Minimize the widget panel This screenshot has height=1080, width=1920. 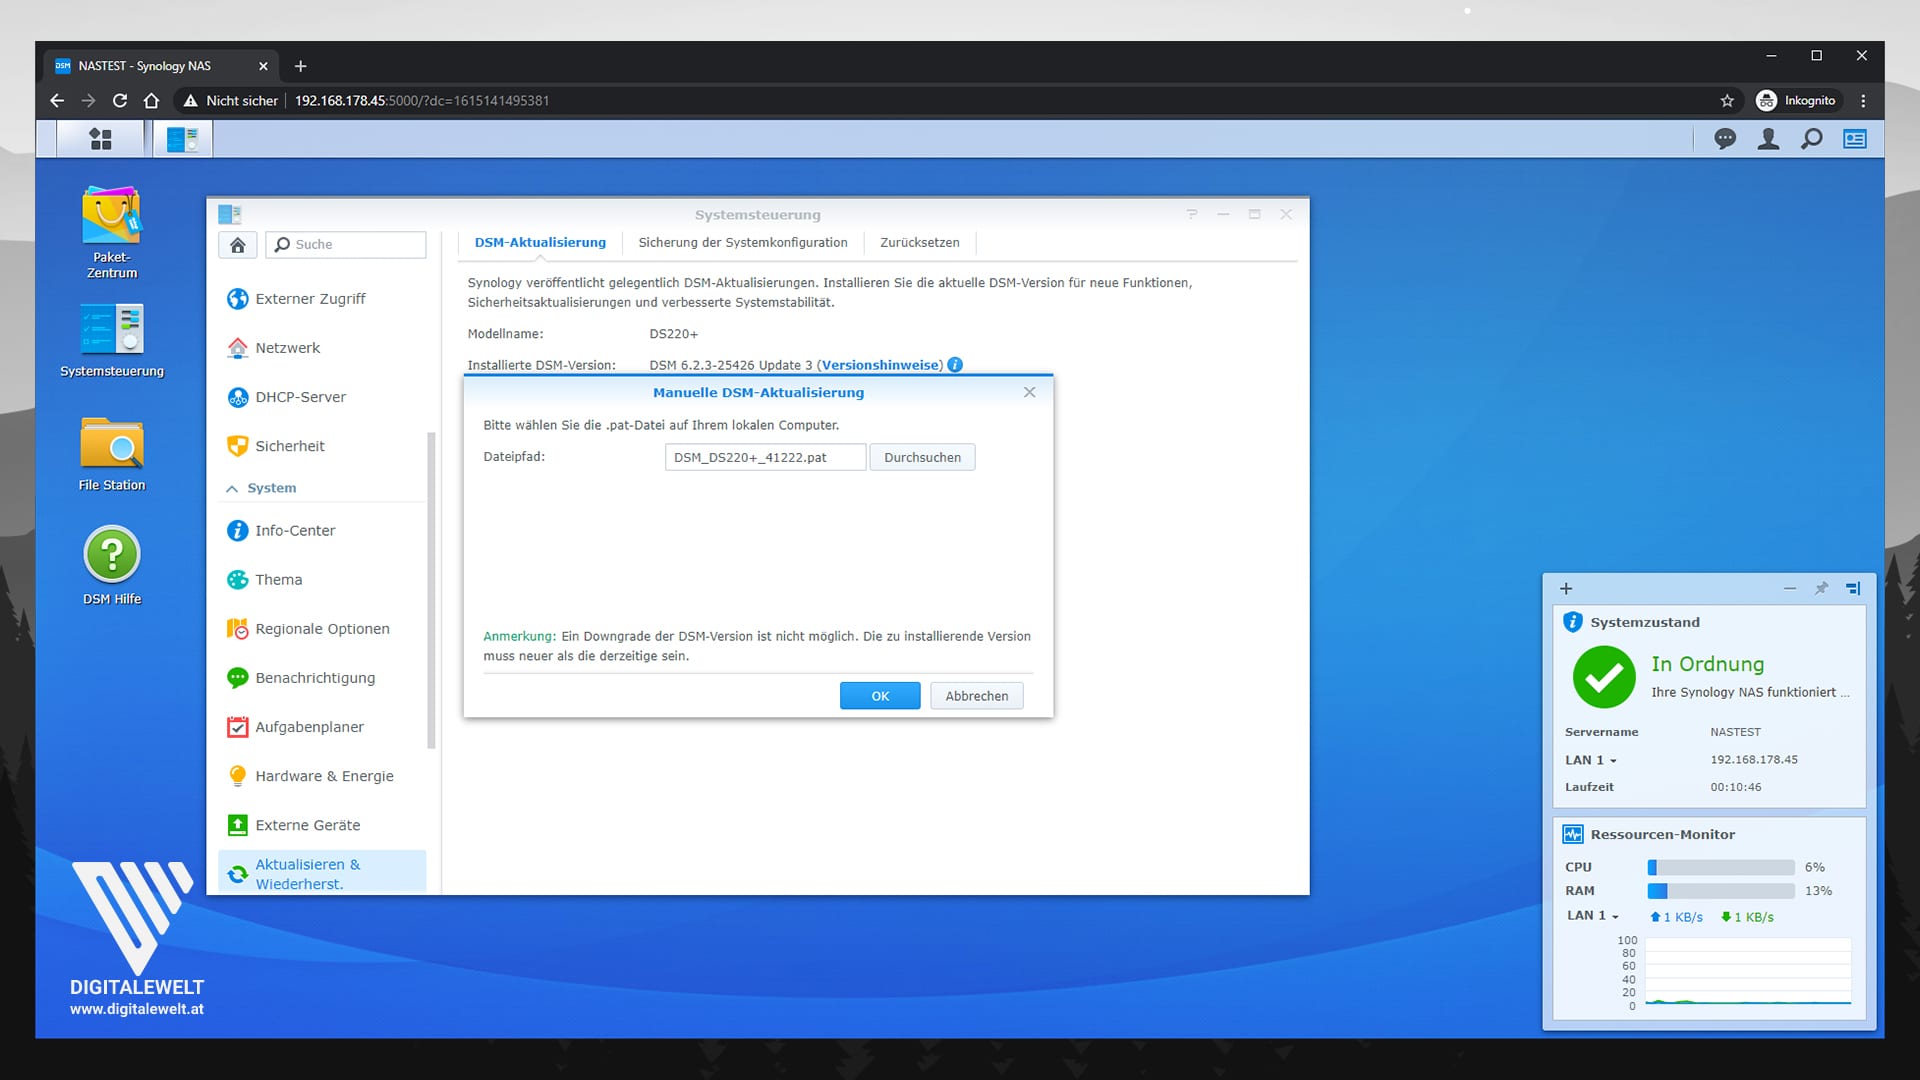1790,589
